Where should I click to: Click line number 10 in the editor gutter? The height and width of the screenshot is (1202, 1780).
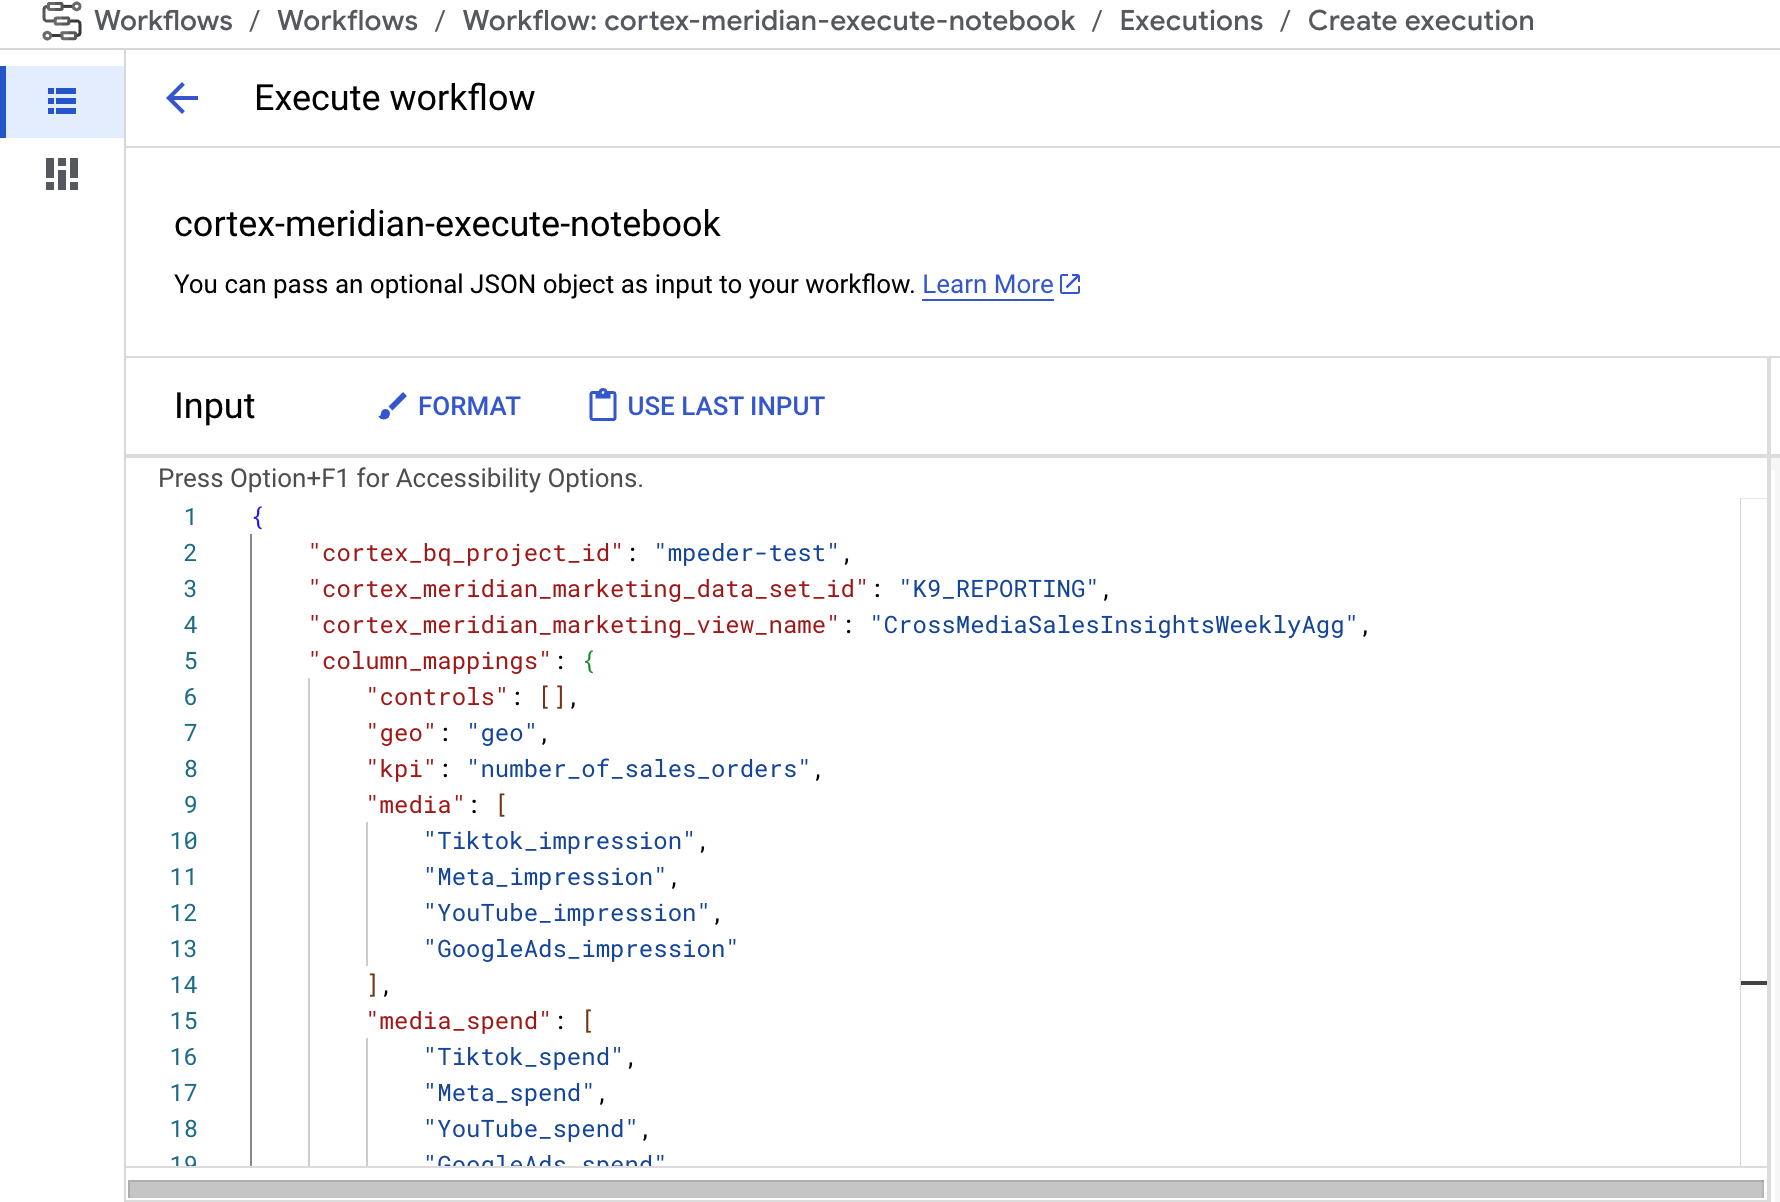[x=184, y=841]
